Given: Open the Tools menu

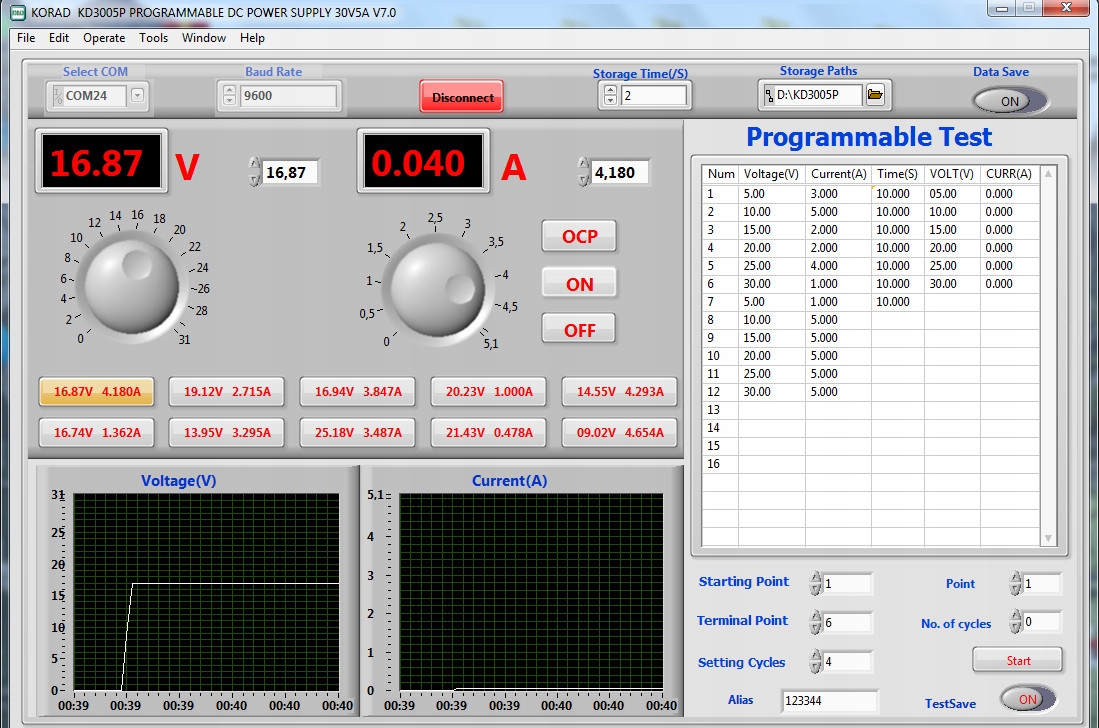Looking at the screenshot, I should [153, 38].
